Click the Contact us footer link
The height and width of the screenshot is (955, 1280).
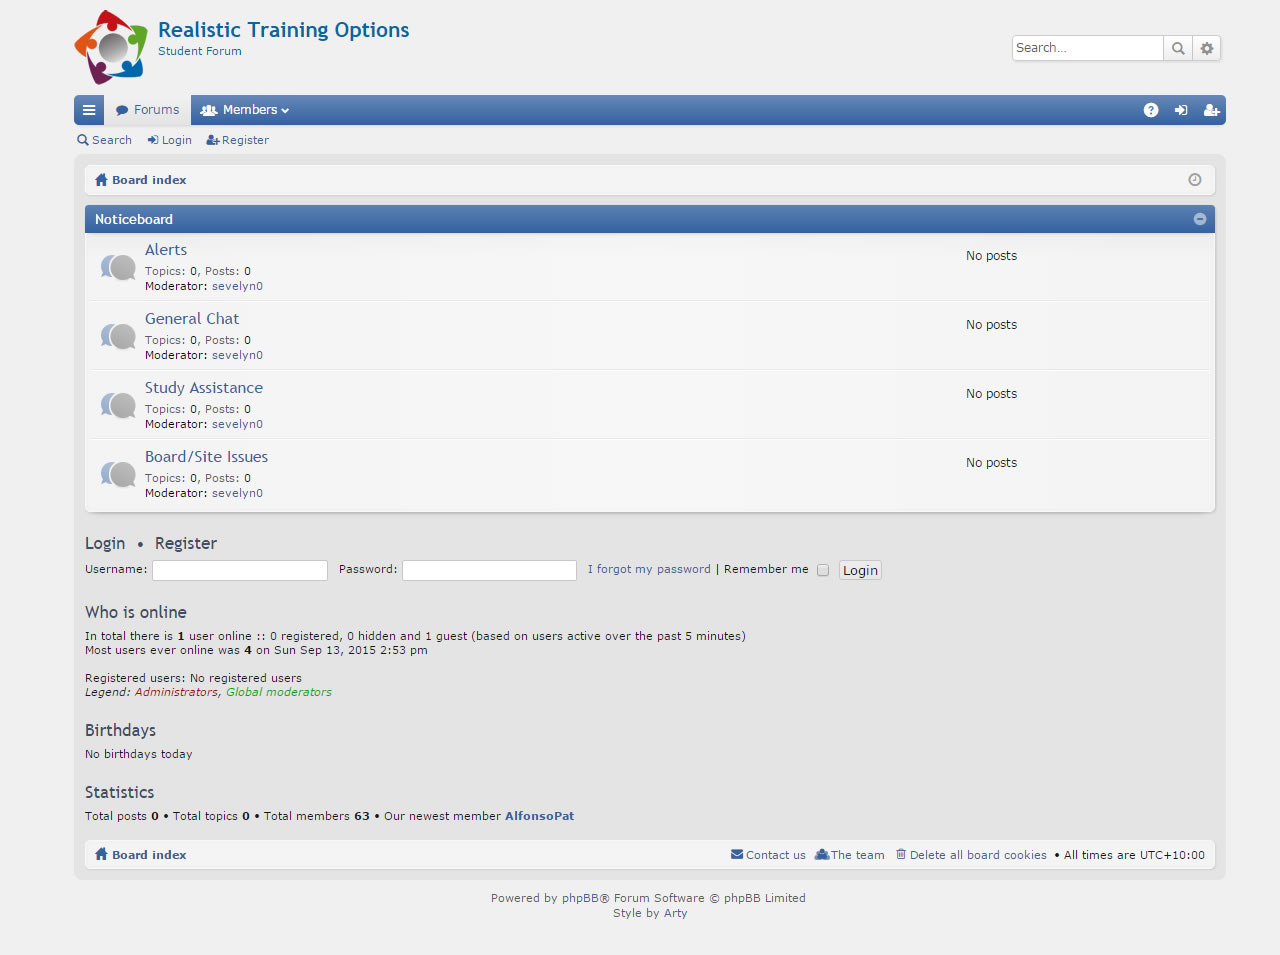[768, 855]
